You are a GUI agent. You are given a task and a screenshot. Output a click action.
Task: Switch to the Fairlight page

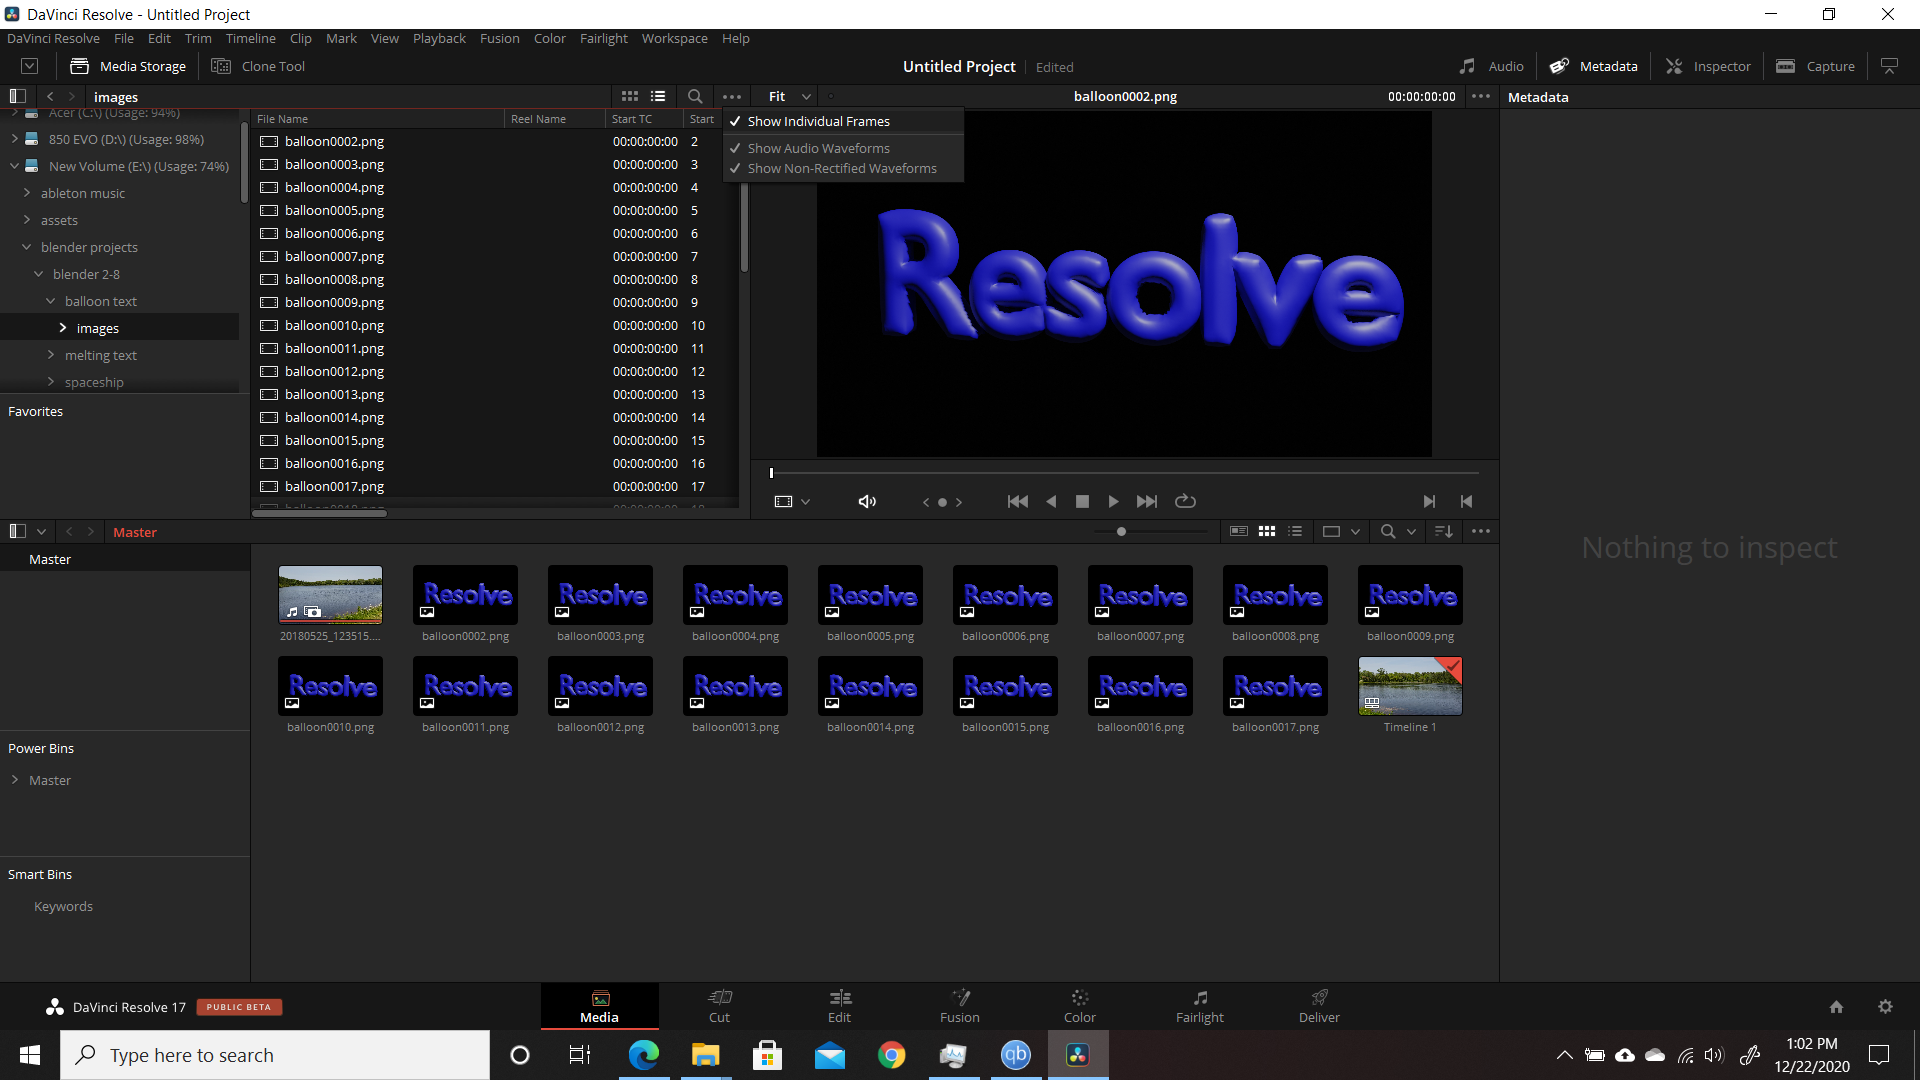tap(1200, 1006)
